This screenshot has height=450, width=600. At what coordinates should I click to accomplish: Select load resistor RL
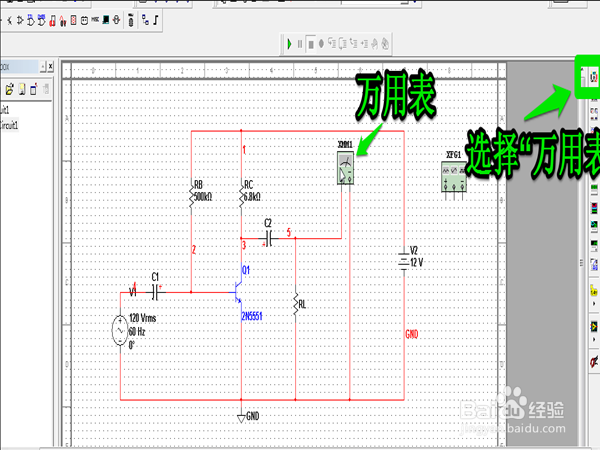point(295,304)
